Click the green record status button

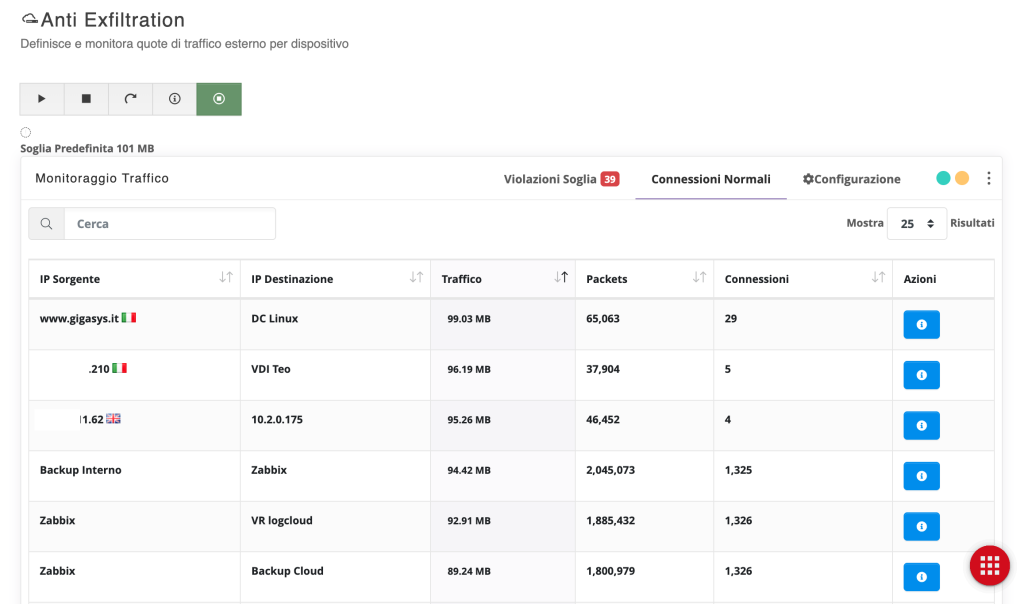coord(219,99)
